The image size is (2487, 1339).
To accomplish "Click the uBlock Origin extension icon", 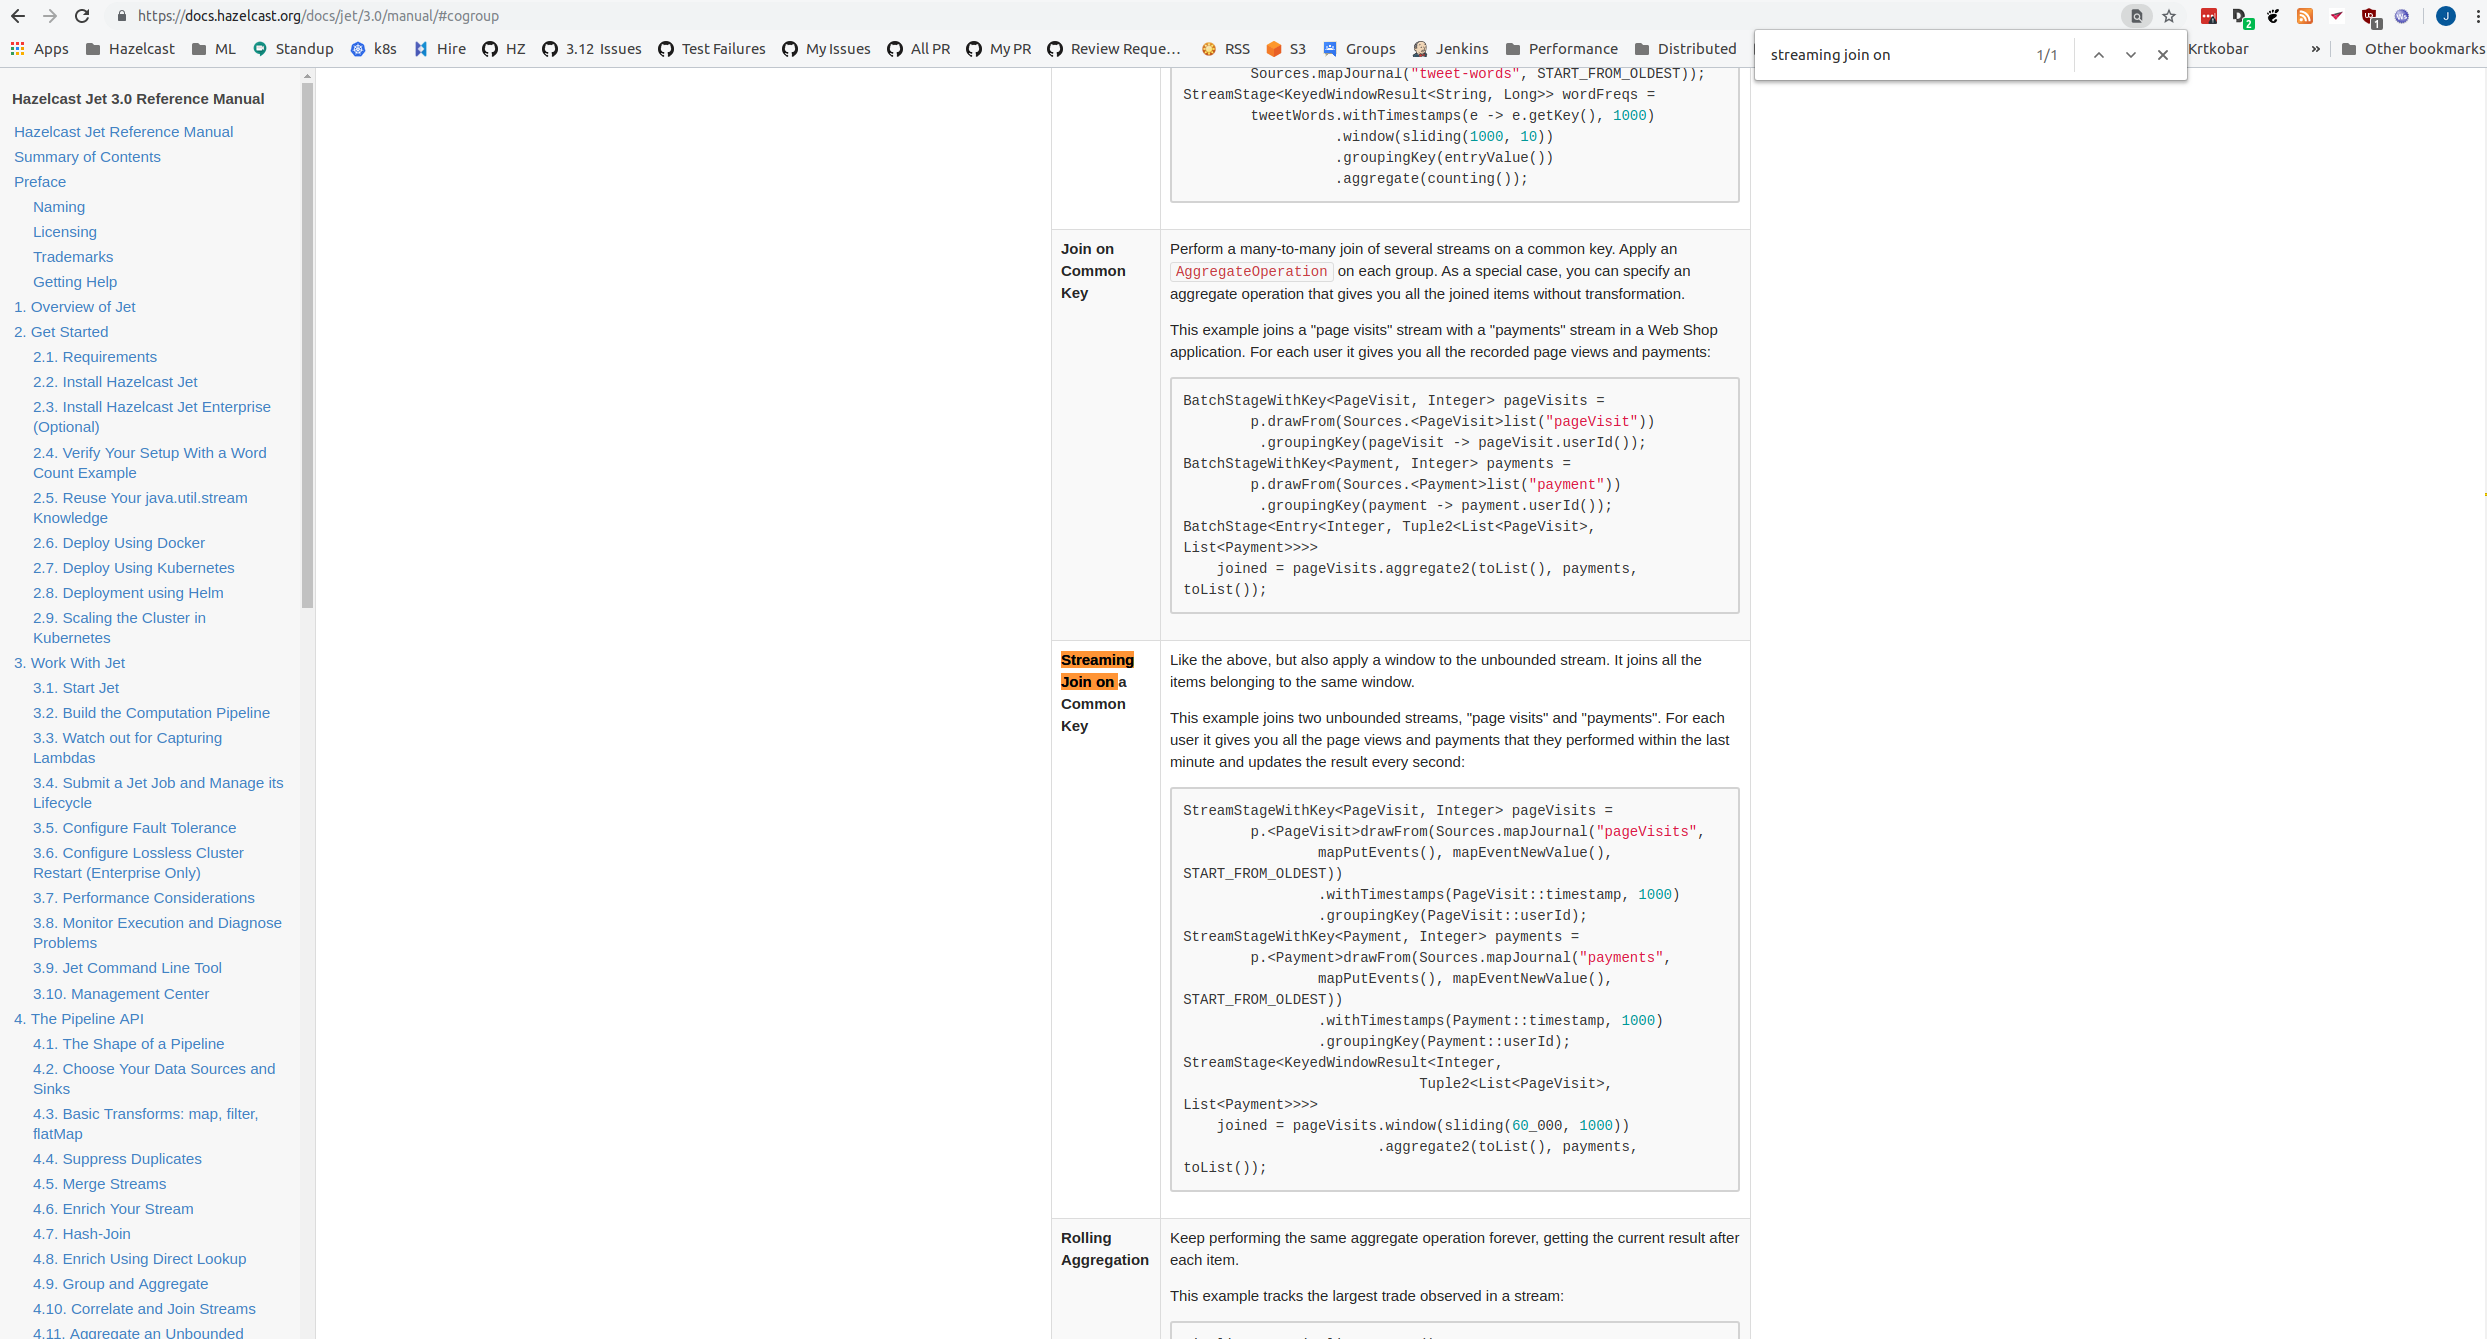I will pyautogui.click(x=2369, y=16).
